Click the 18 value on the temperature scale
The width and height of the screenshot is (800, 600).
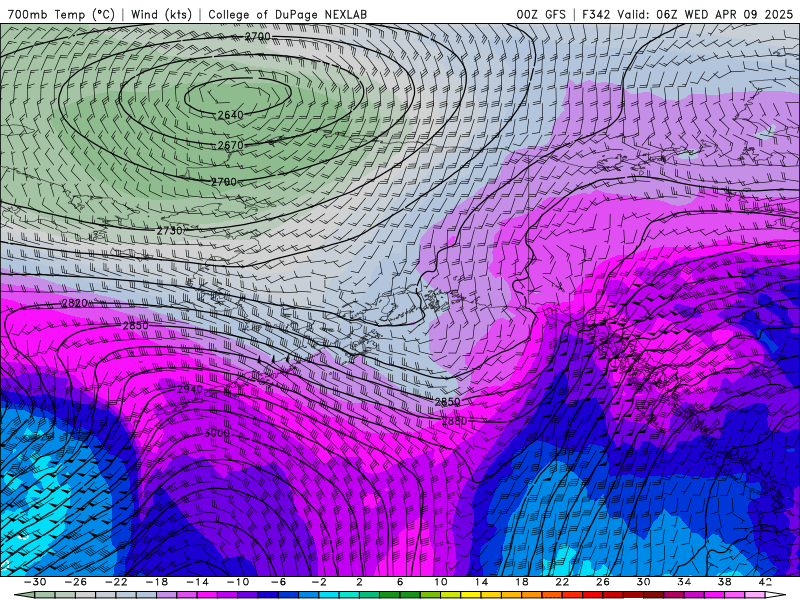(x=521, y=582)
